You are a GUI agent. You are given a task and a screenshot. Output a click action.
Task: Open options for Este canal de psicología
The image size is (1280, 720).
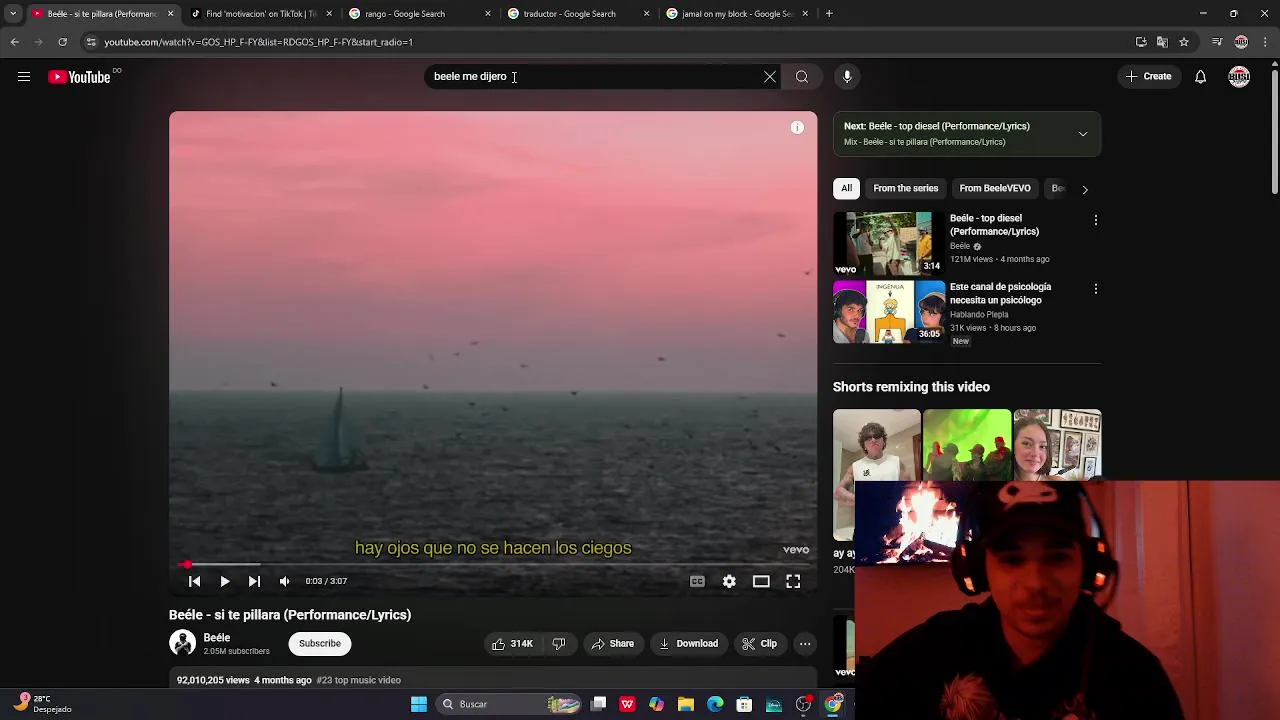tap(1096, 289)
